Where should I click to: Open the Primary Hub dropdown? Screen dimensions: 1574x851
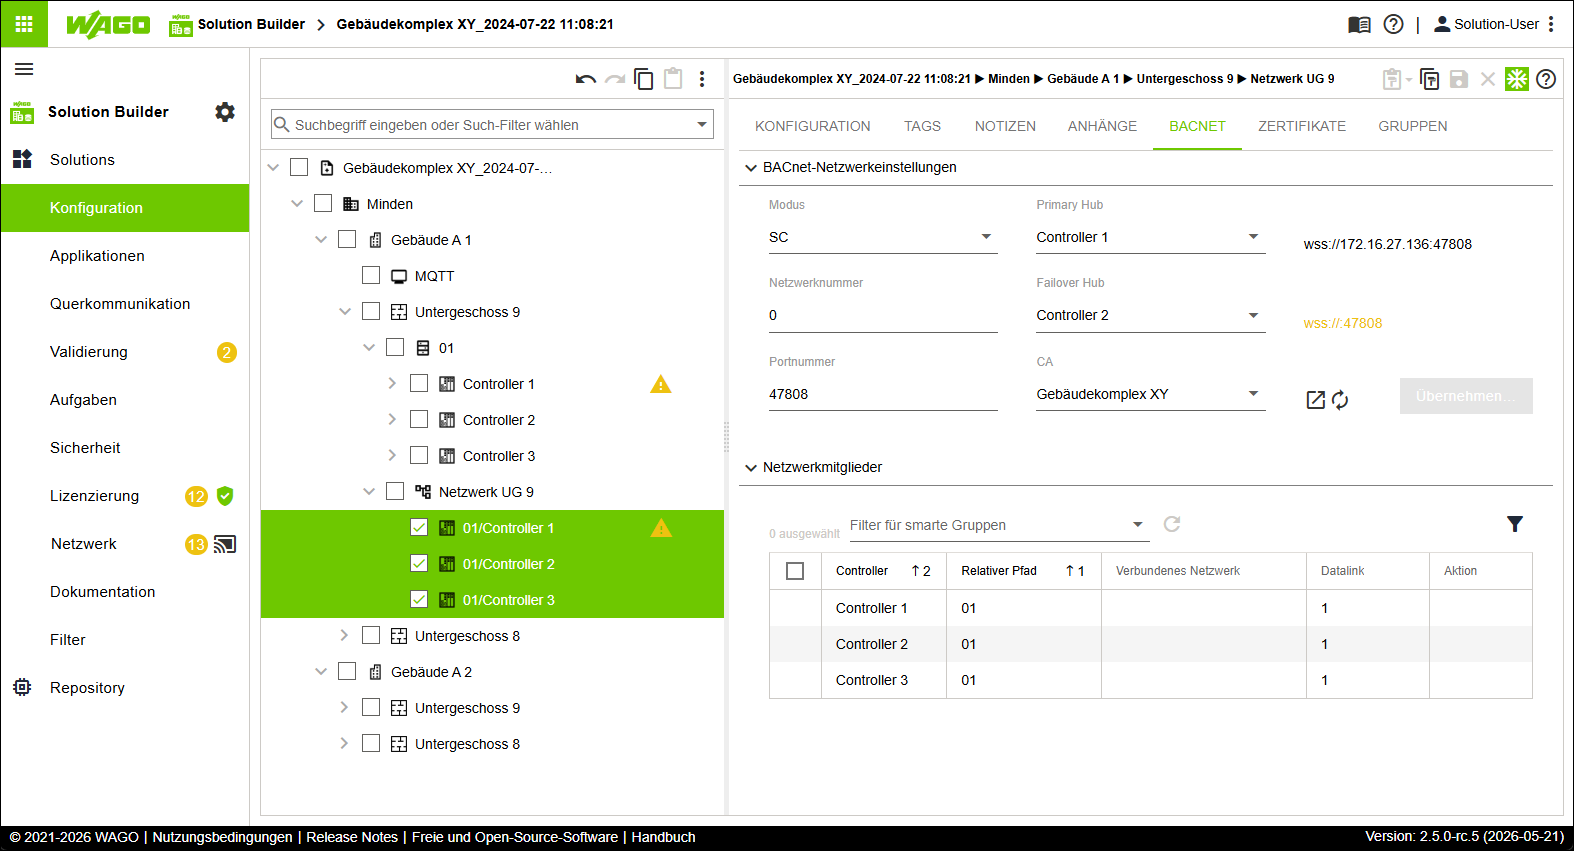tap(1151, 237)
